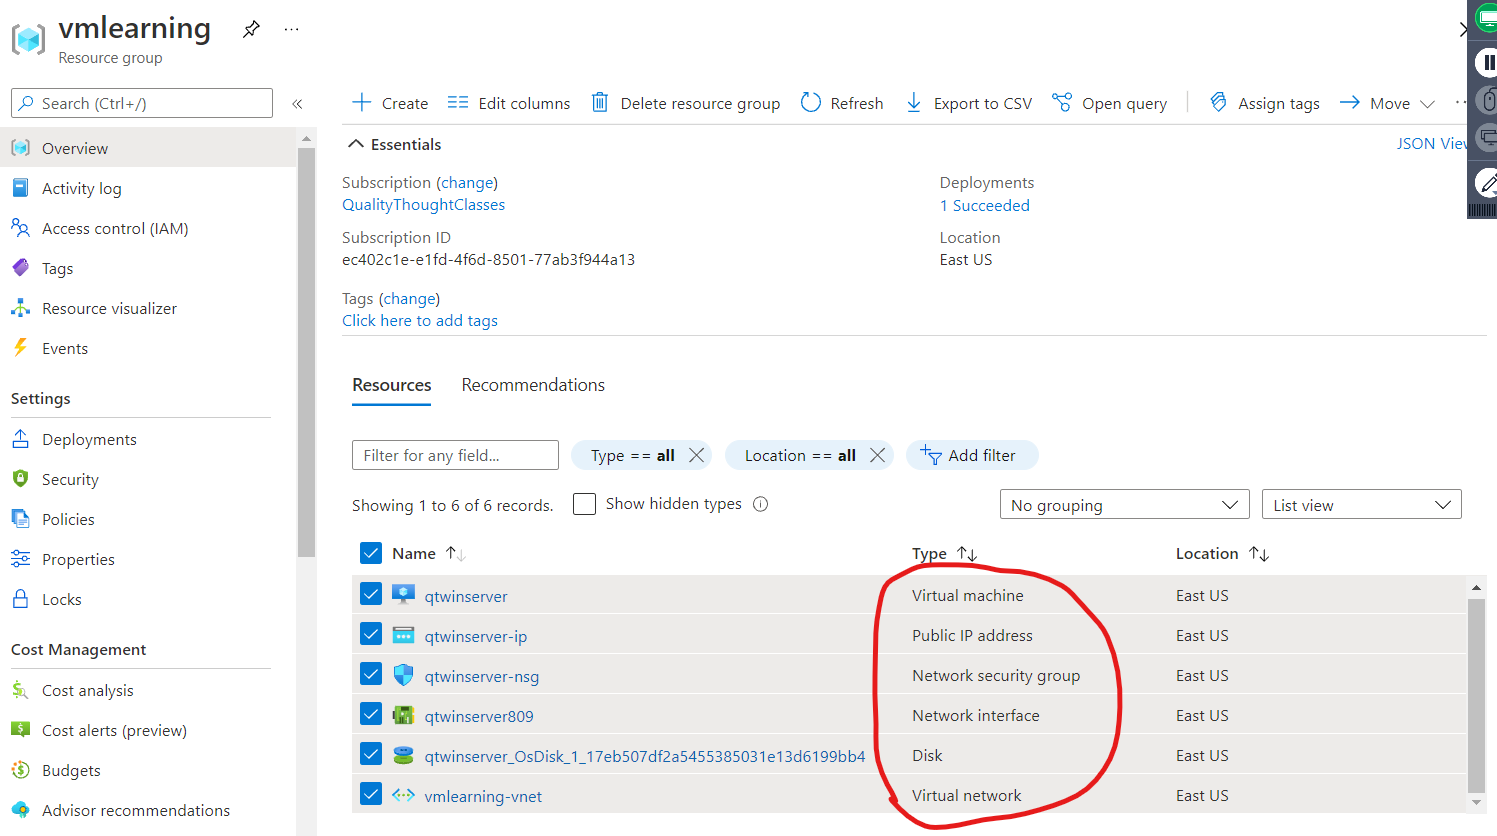Image resolution: width=1497 pixels, height=836 pixels.
Task: Open Advisor recommendations
Action: tap(135, 810)
